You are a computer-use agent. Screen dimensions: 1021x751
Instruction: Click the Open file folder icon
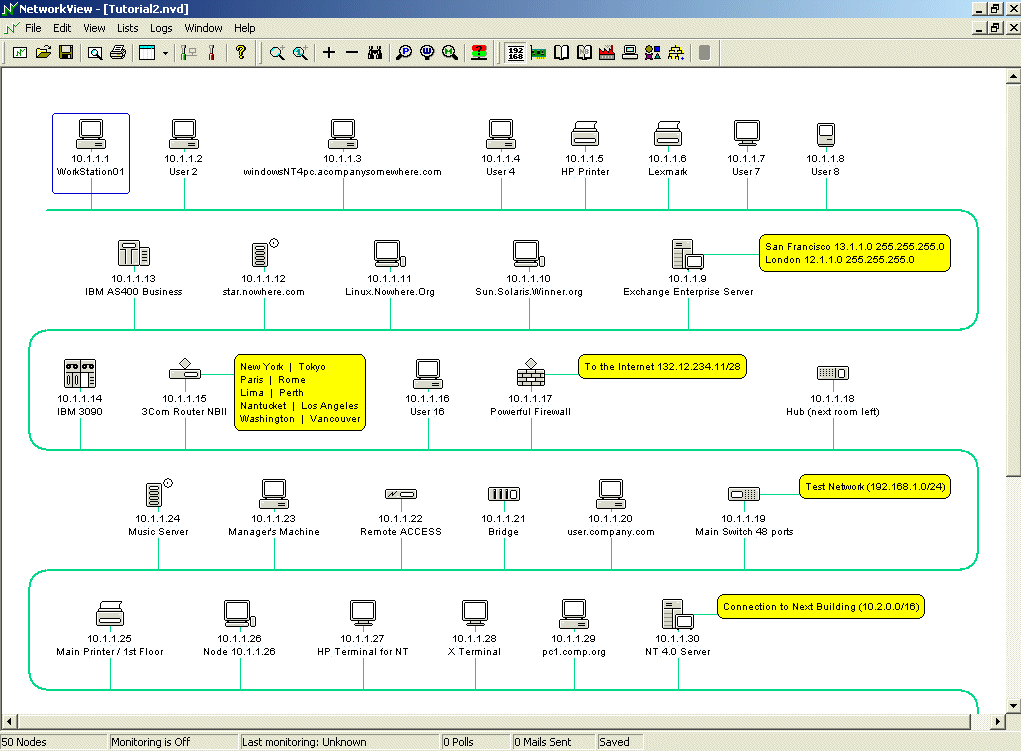click(43, 53)
